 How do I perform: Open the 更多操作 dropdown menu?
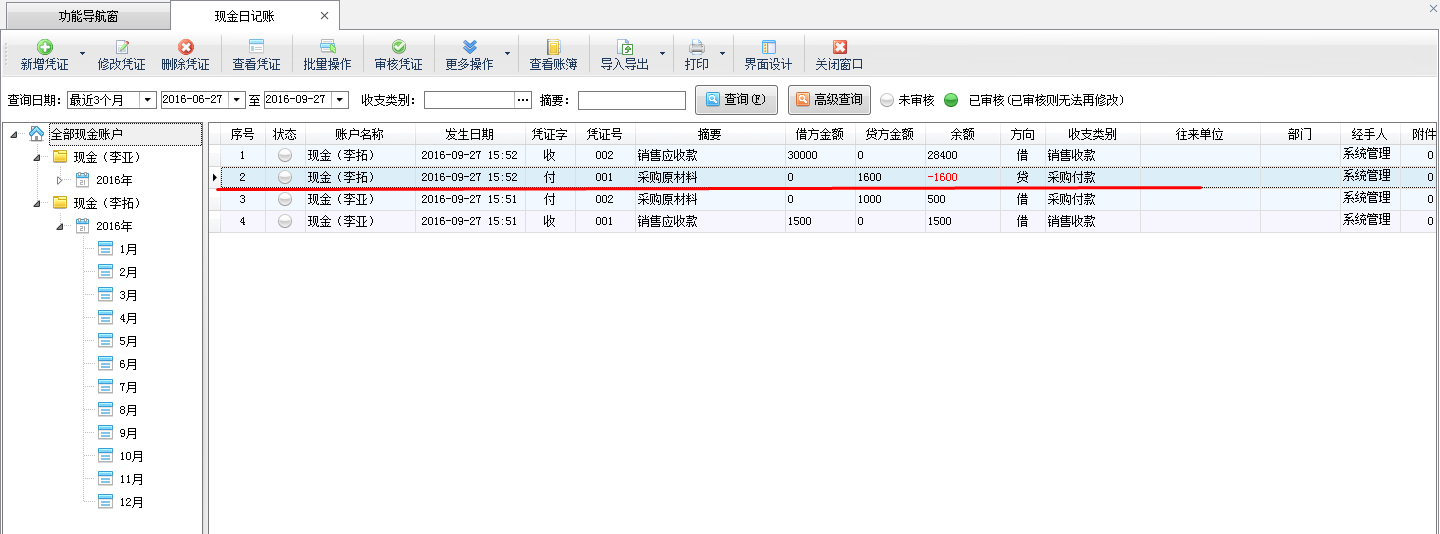click(x=507, y=54)
